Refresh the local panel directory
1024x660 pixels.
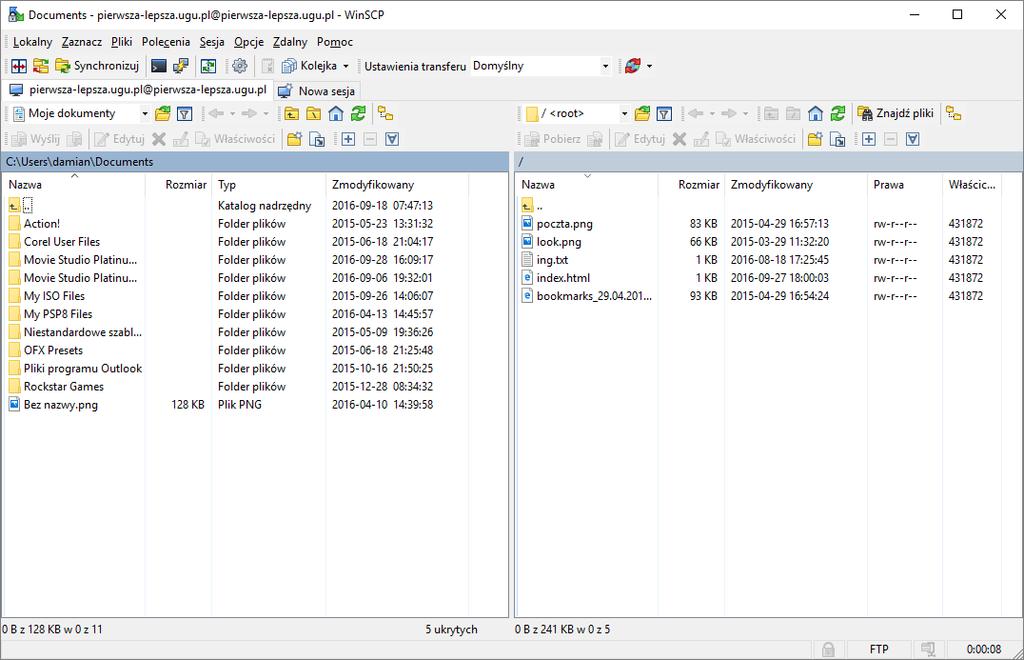(358, 114)
